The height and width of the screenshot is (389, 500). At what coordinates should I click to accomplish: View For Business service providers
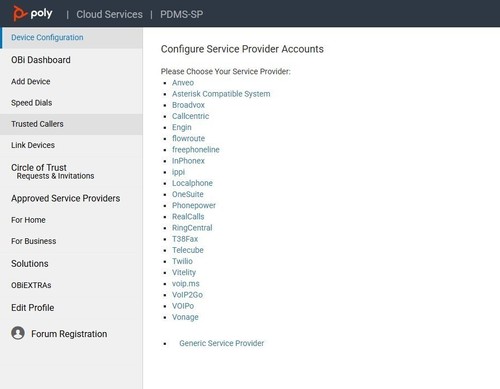tap(34, 241)
